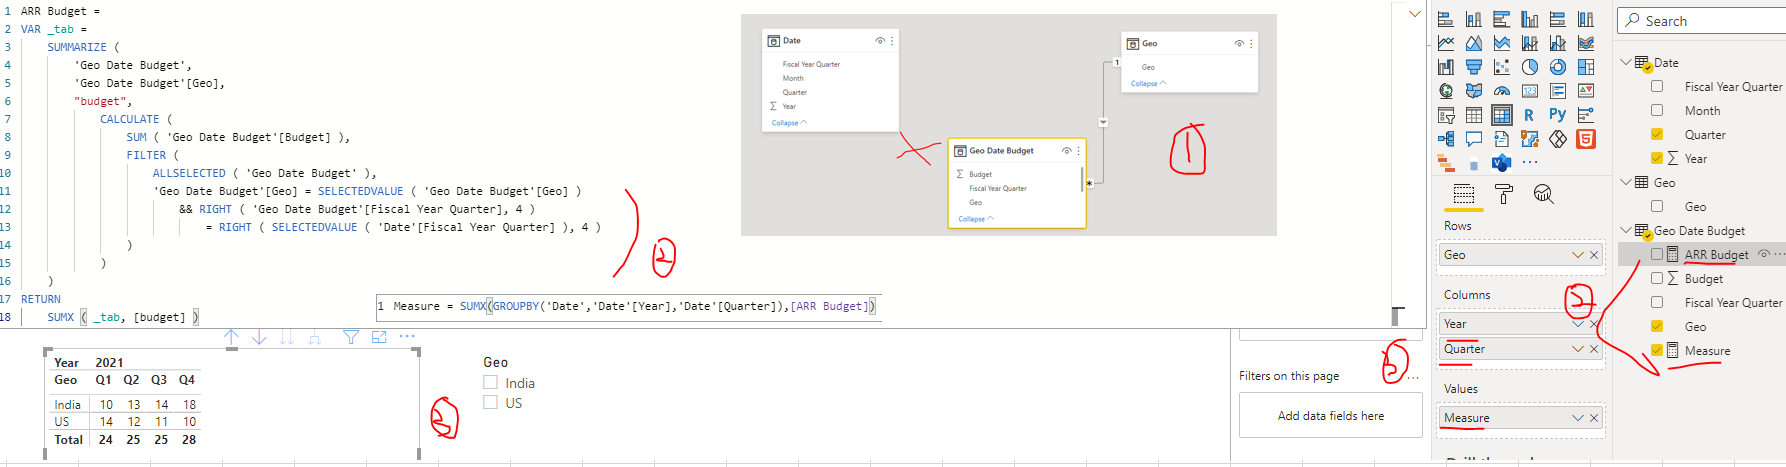Uncheck the Year field under Date

pyautogui.click(x=1657, y=159)
